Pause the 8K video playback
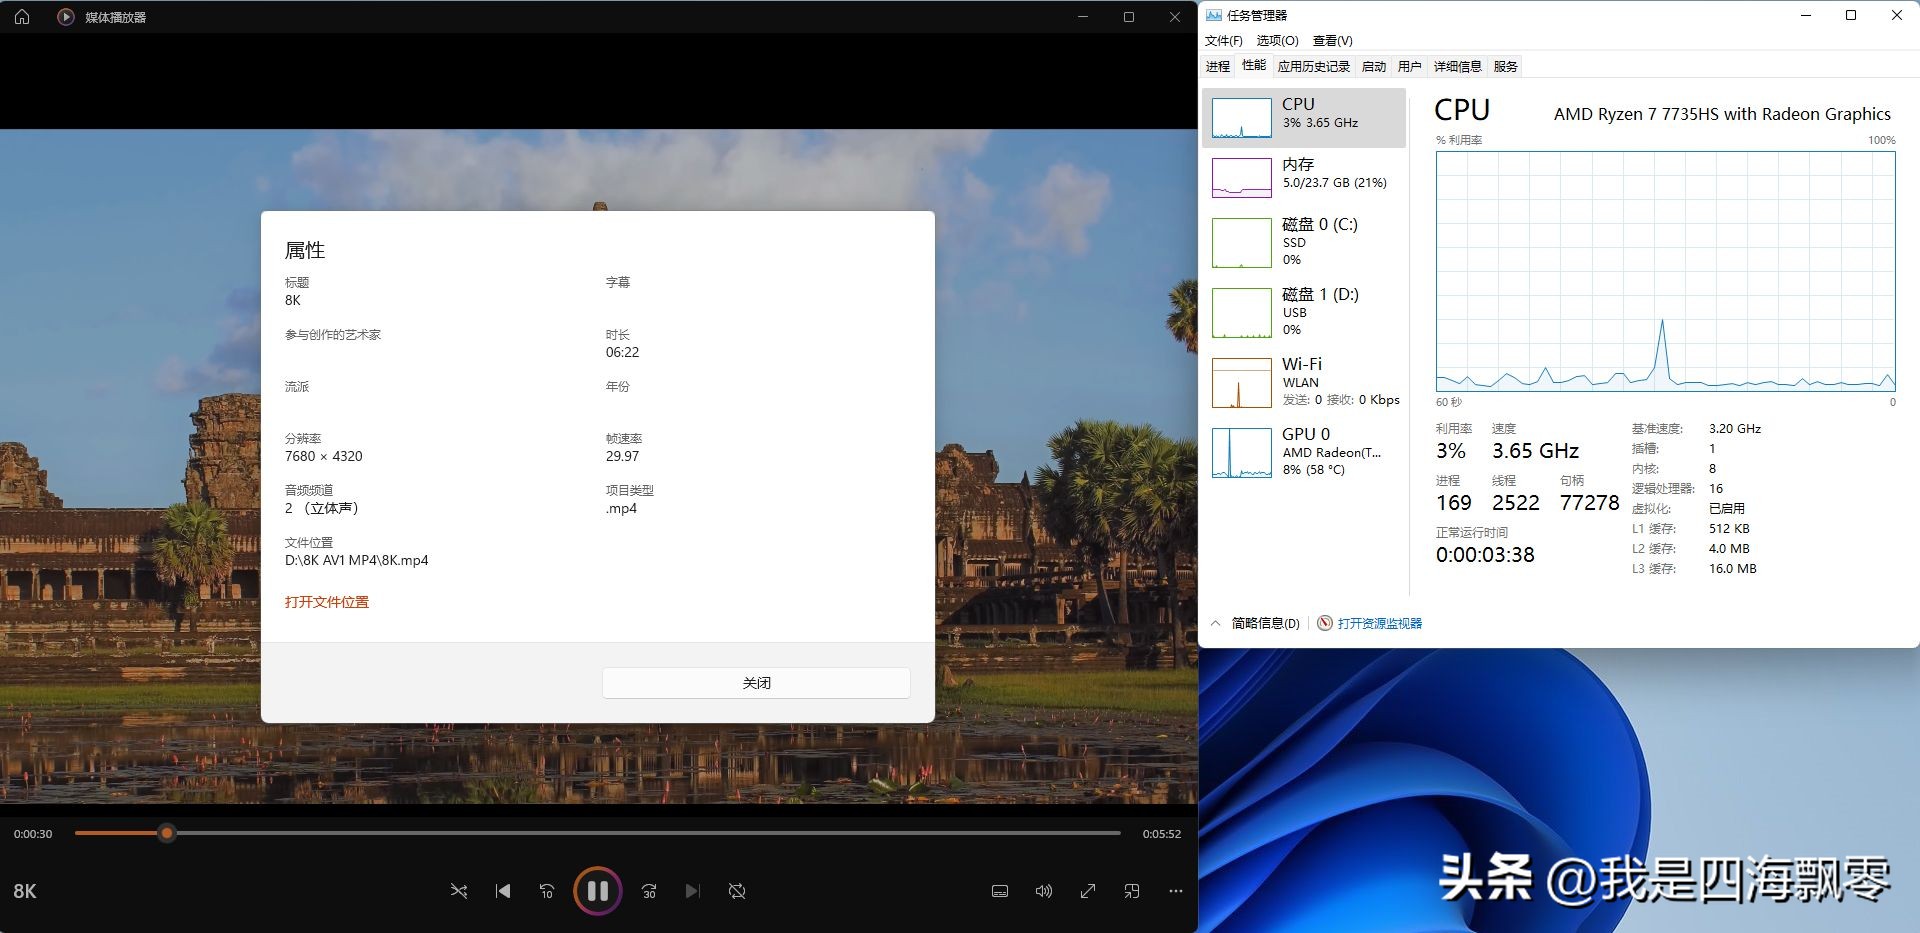 coord(597,890)
